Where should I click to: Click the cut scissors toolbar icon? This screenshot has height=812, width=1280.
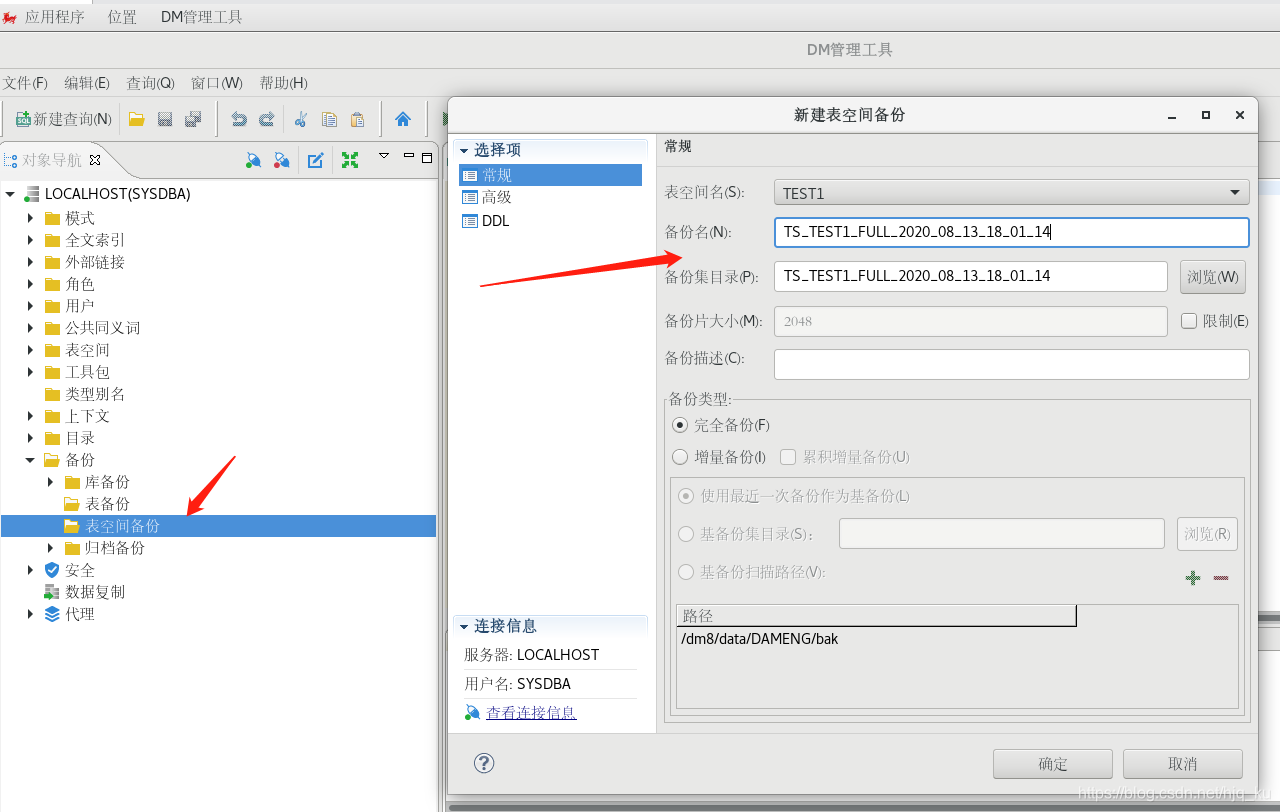pyautogui.click(x=300, y=119)
